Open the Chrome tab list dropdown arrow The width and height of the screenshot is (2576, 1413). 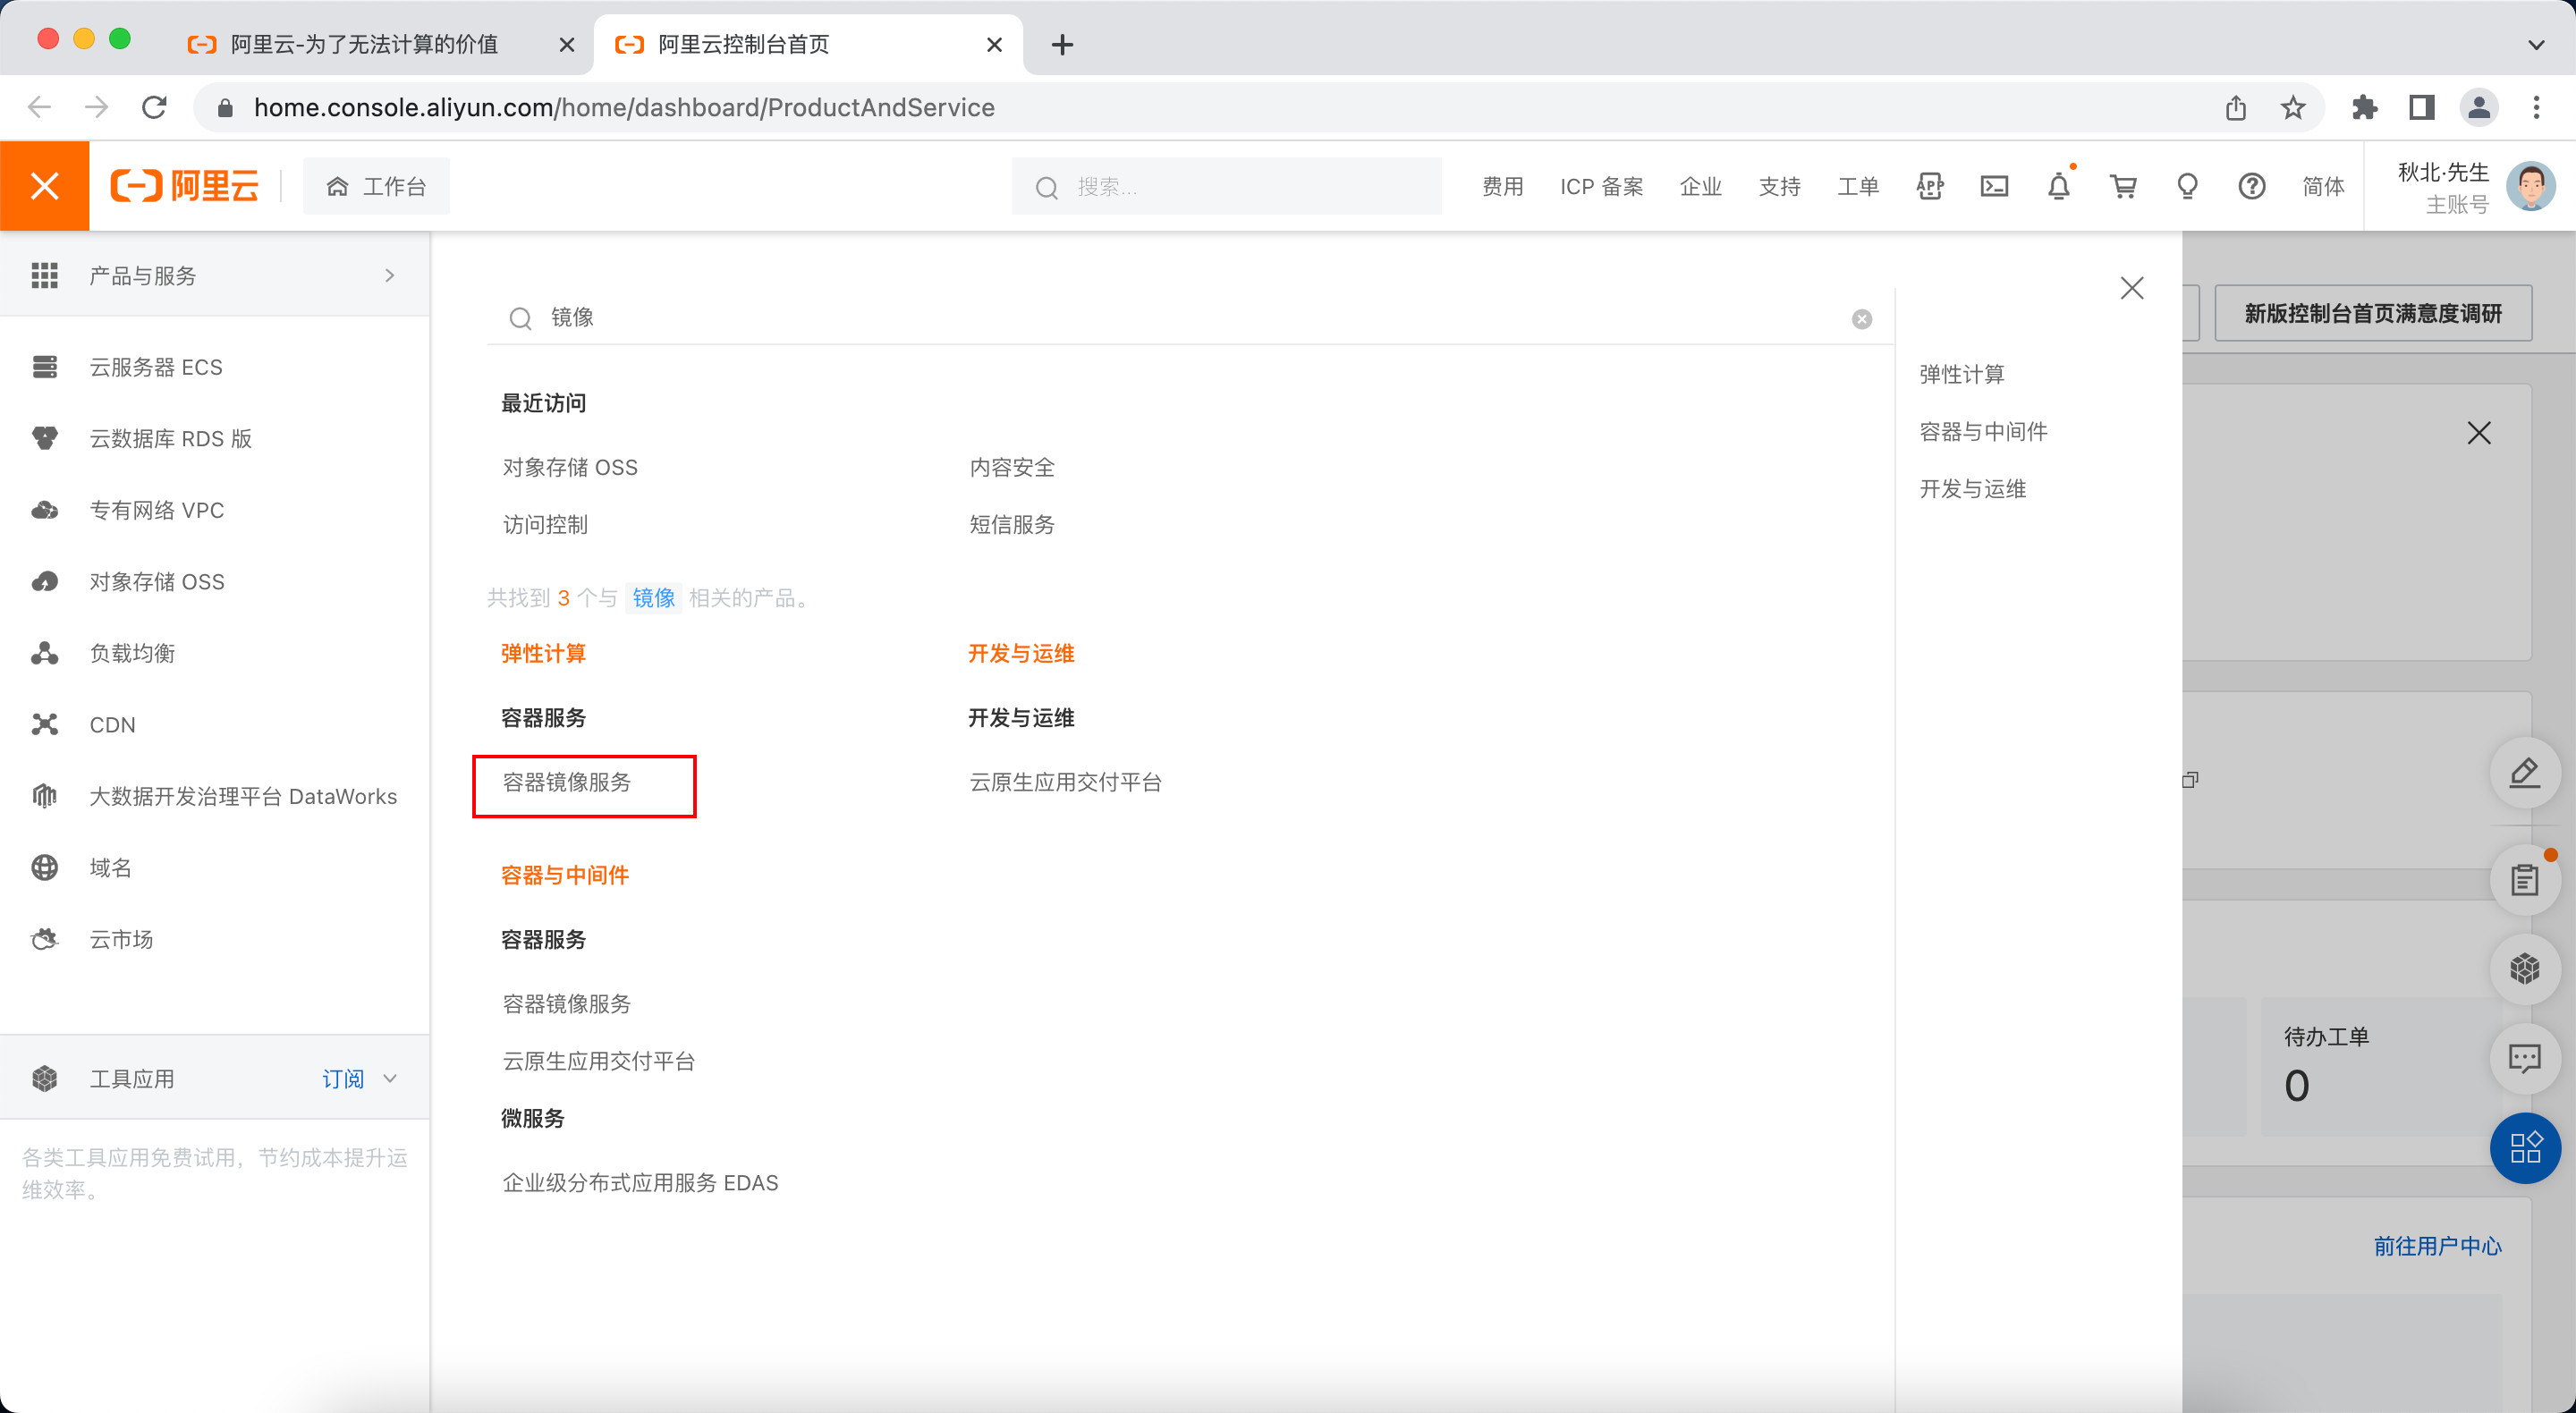pyautogui.click(x=2536, y=44)
